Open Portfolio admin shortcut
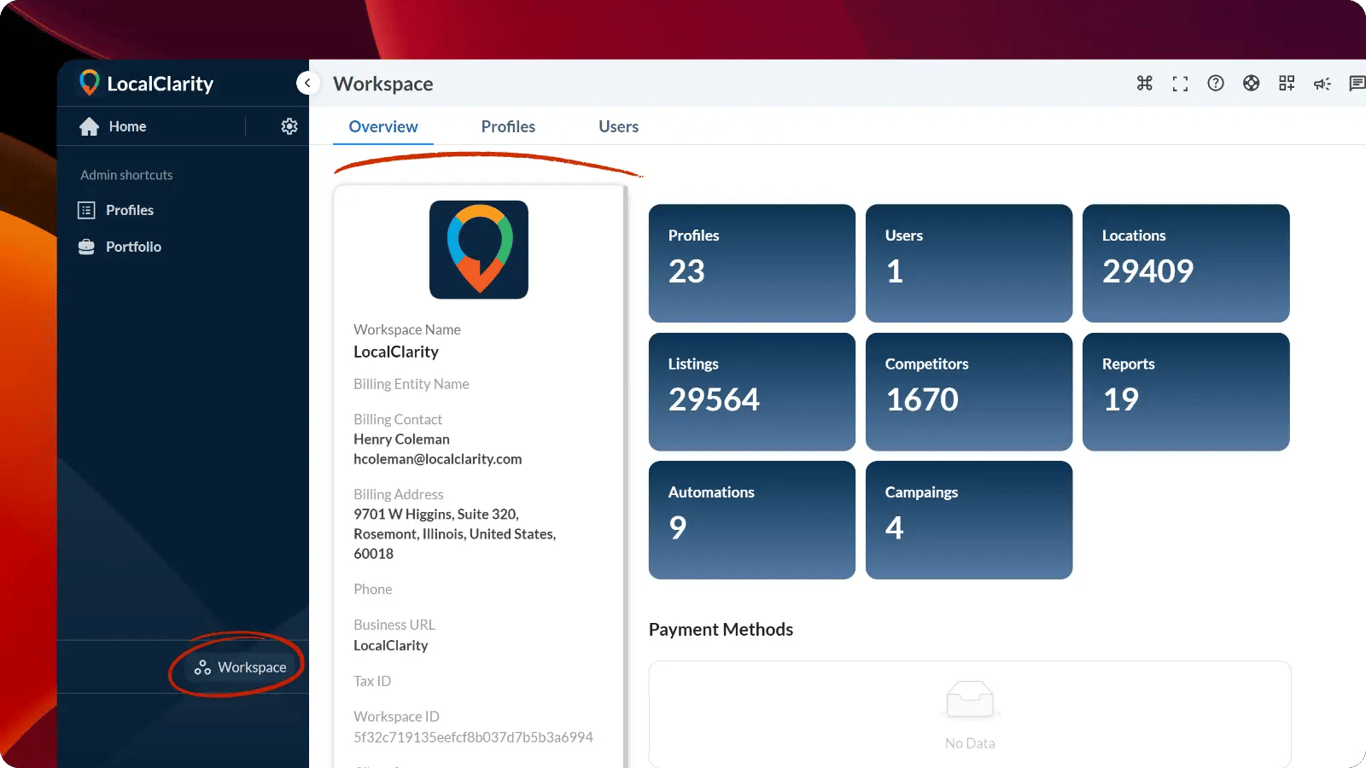The height and width of the screenshot is (768, 1366). pyautogui.click(x=134, y=246)
